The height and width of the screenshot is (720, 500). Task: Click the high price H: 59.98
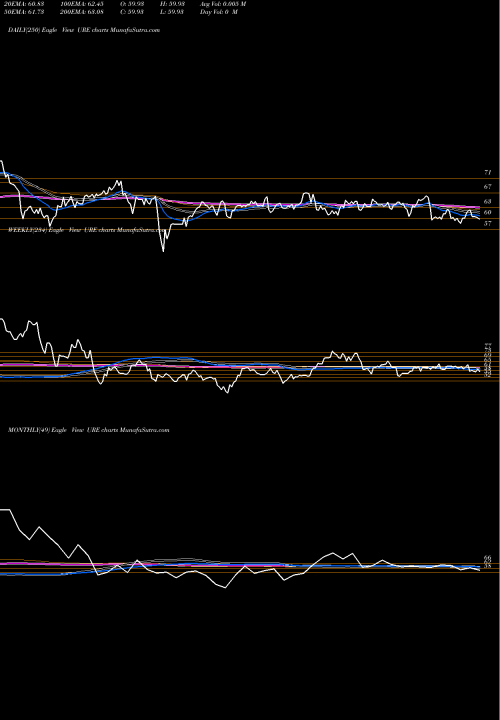[x=173, y=4]
